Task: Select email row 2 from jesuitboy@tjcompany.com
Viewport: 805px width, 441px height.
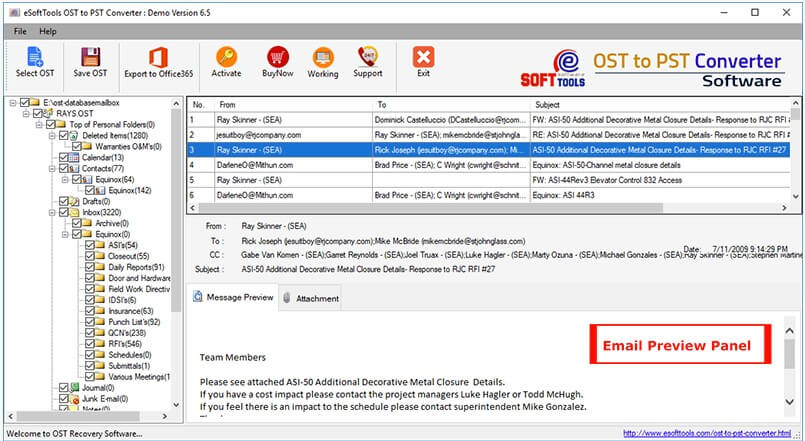Action: tap(488, 135)
